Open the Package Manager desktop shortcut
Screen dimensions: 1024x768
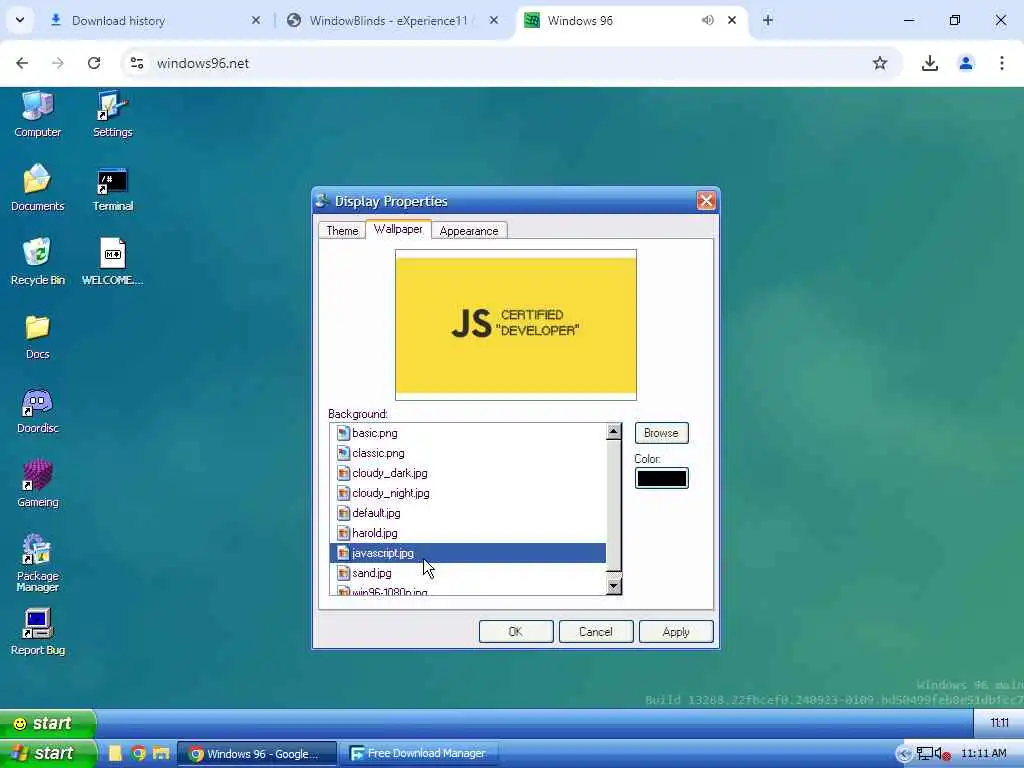(x=37, y=563)
